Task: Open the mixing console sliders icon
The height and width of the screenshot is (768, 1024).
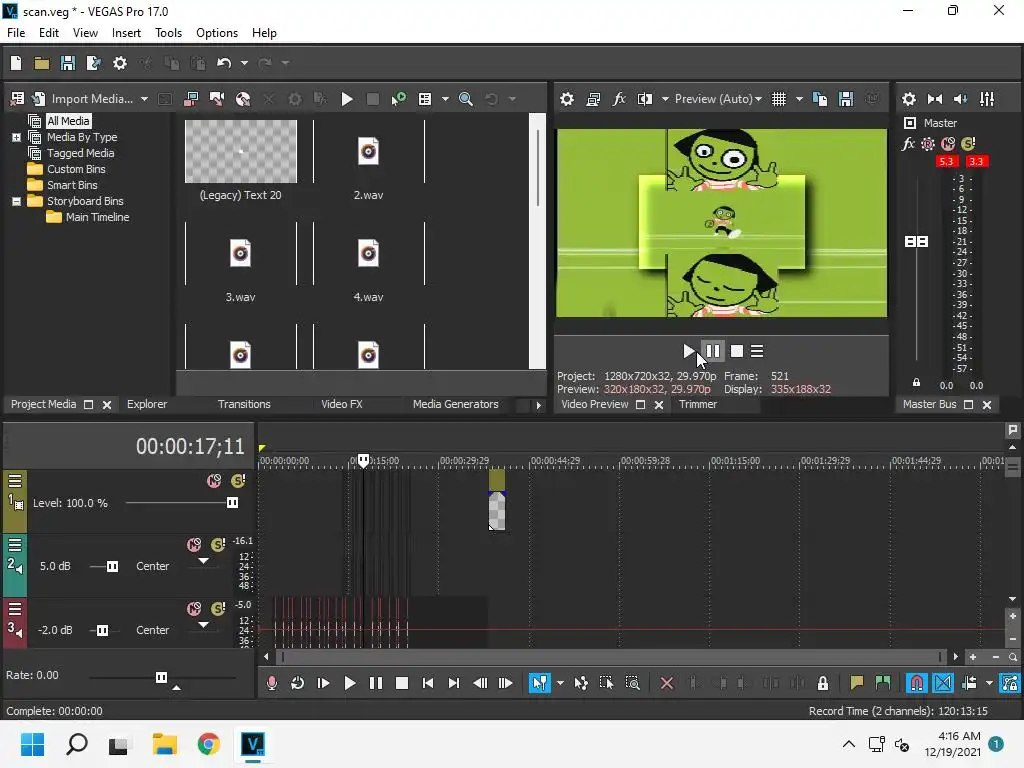Action: pos(987,99)
